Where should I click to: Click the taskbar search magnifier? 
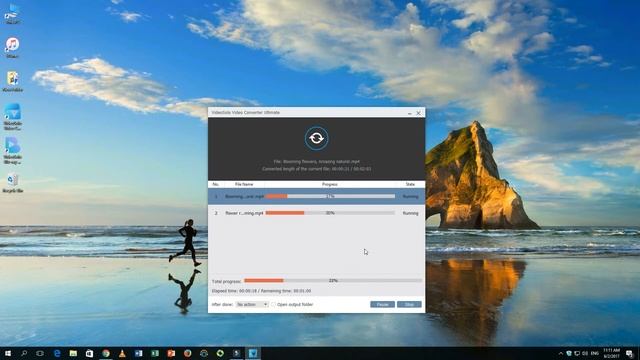24,353
